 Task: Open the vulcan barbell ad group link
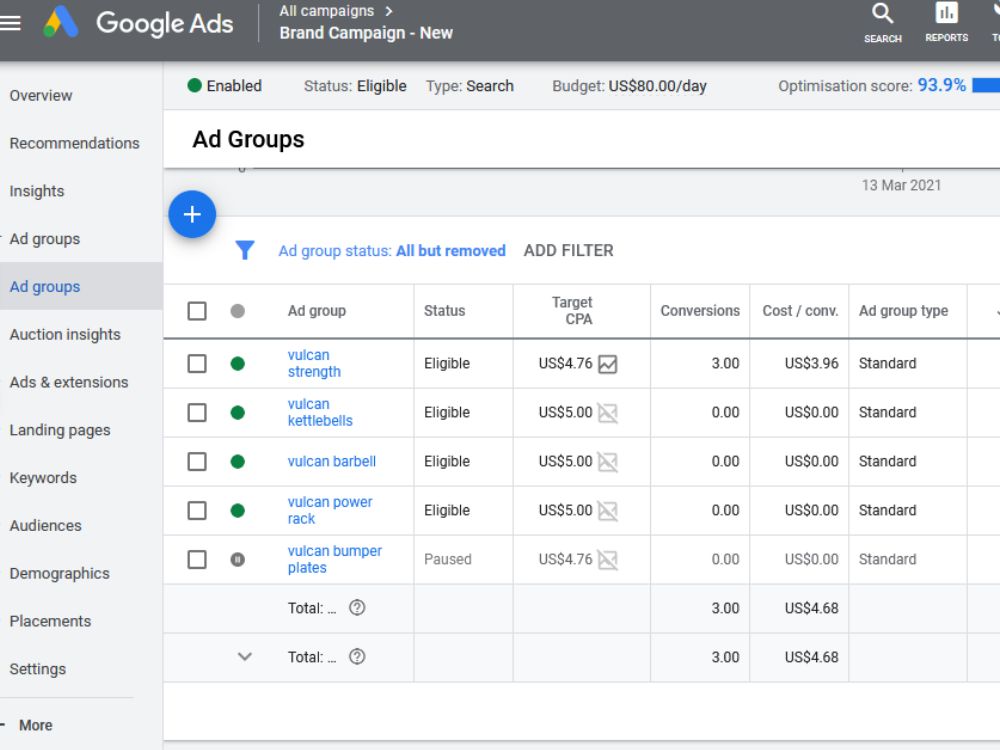[x=332, y=461]
